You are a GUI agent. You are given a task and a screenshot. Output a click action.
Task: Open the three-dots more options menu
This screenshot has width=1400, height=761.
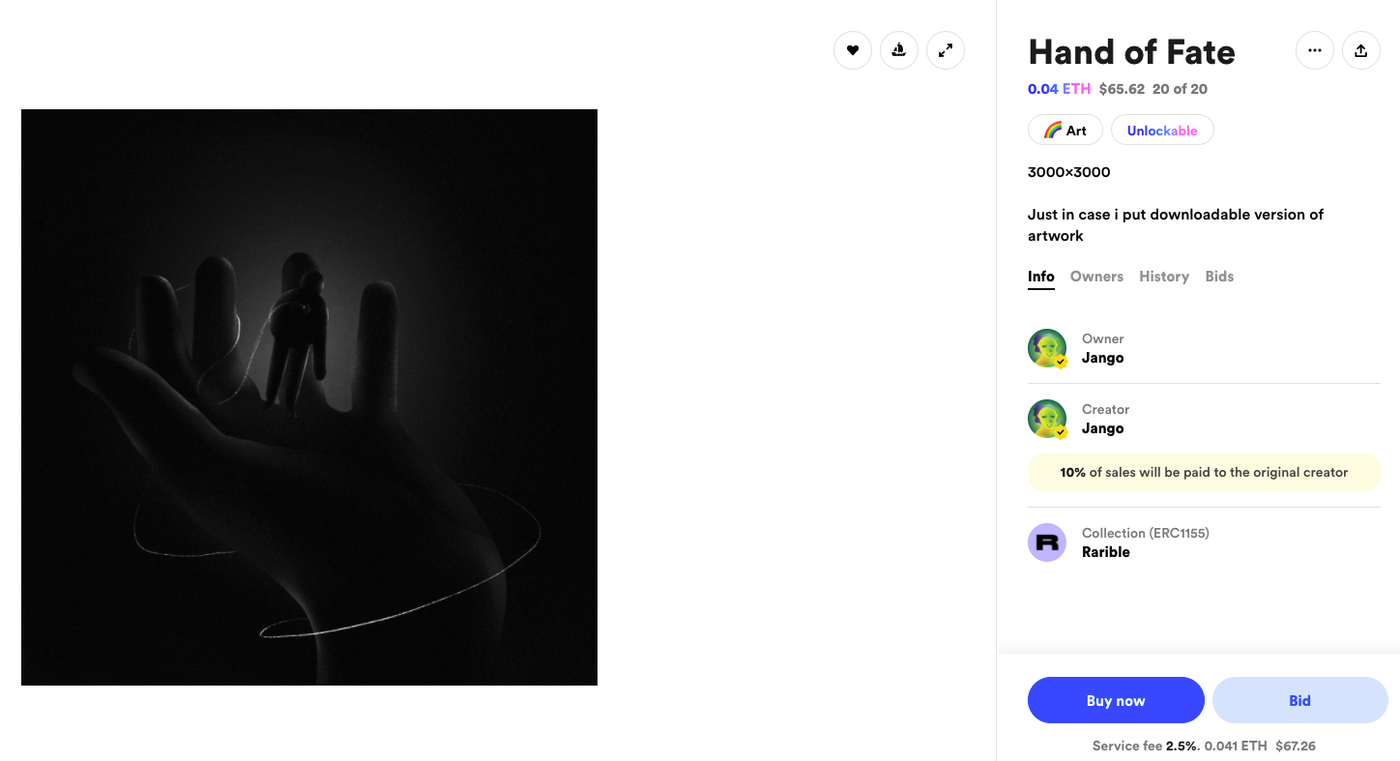tap(1314, 50)
